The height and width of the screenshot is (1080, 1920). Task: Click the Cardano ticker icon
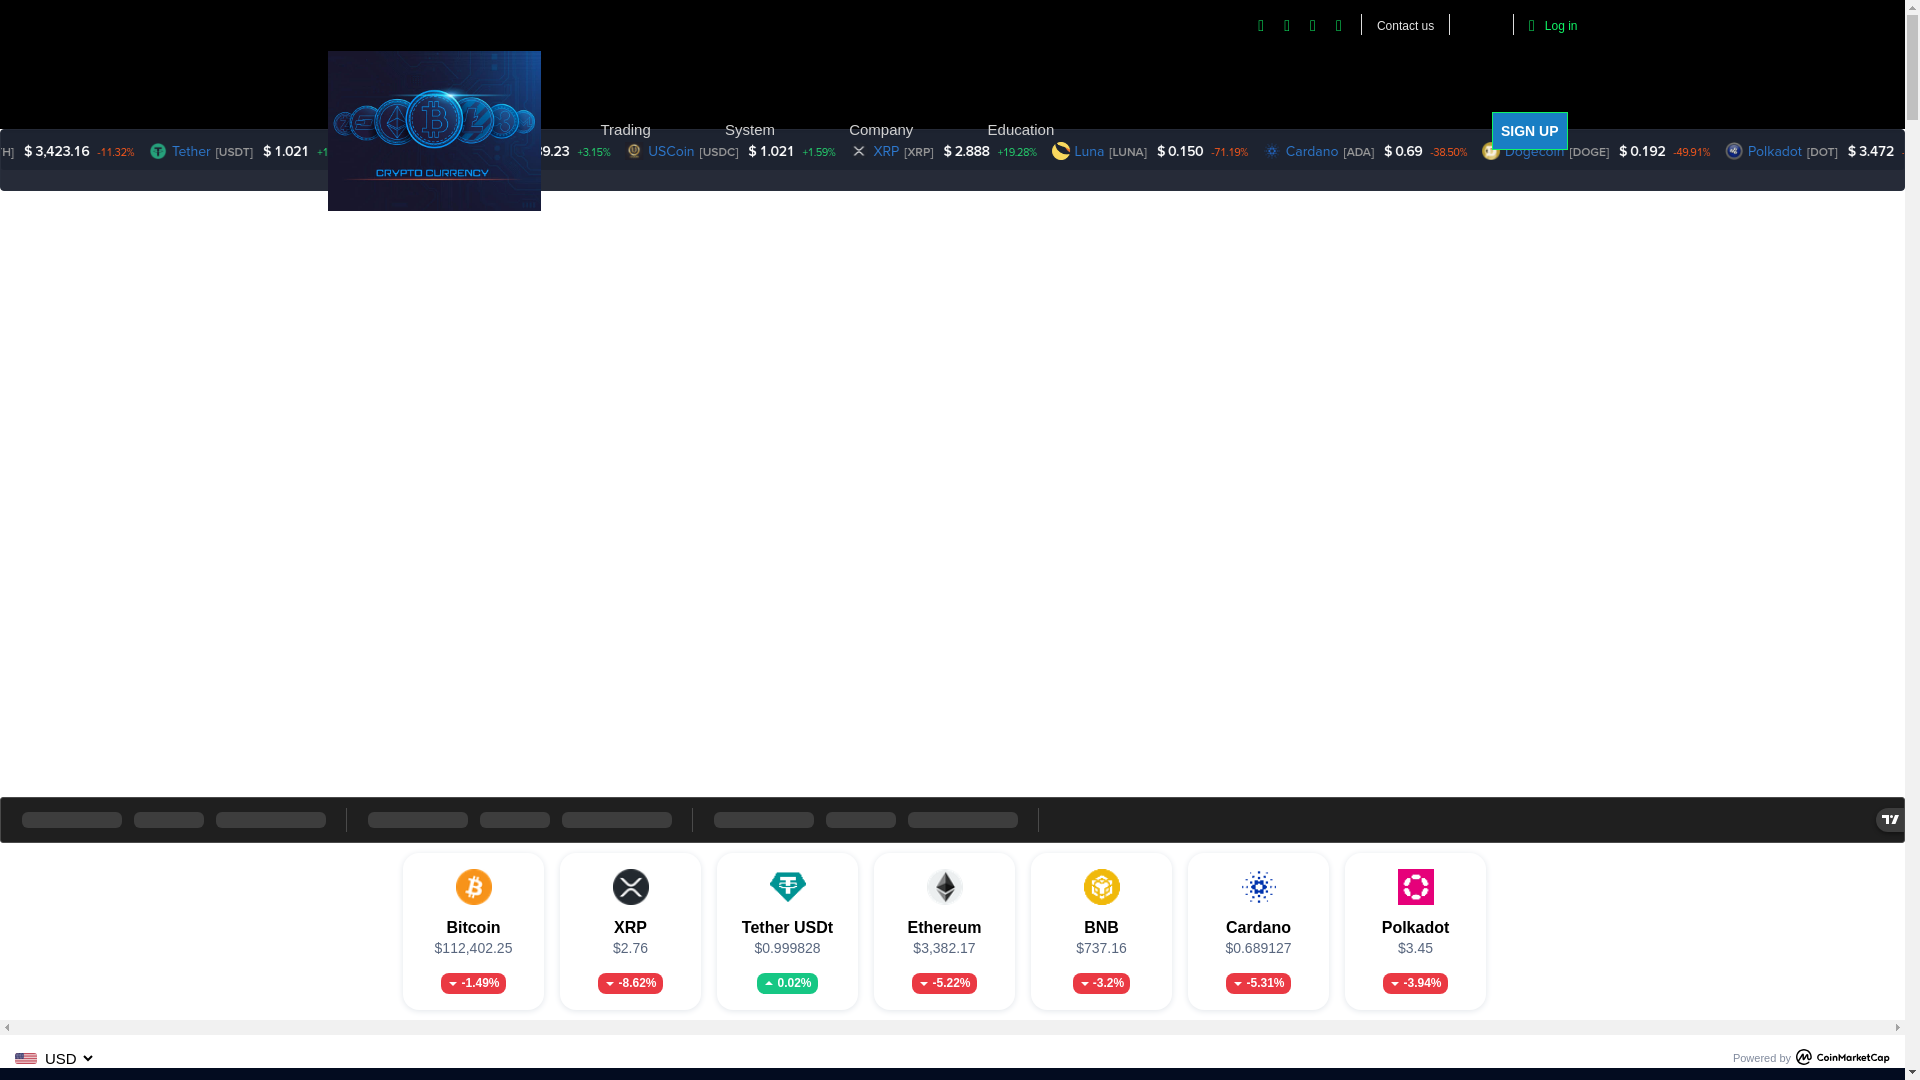point(1272,151)
